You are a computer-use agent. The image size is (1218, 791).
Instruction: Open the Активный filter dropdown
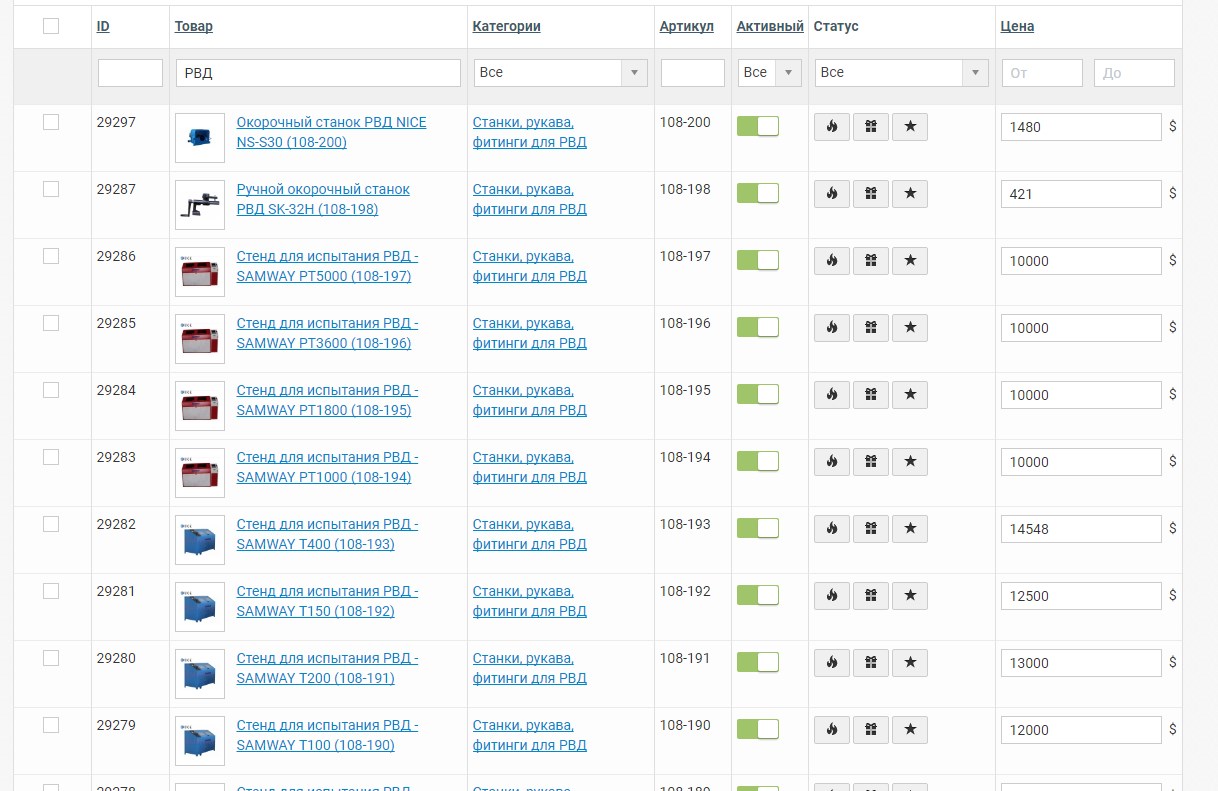pos(769,72)
